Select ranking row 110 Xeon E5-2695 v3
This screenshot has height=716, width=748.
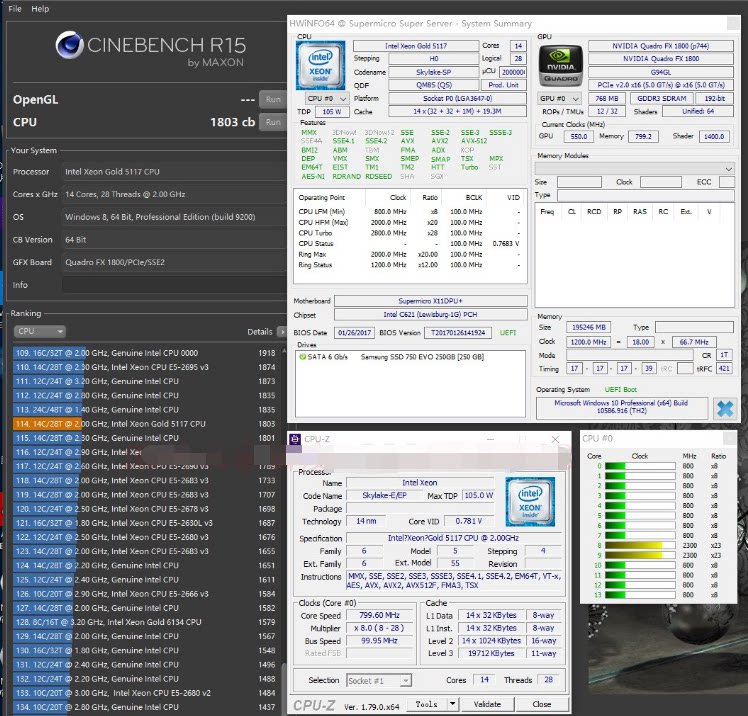pyautogui.click(x=144, y=367)
